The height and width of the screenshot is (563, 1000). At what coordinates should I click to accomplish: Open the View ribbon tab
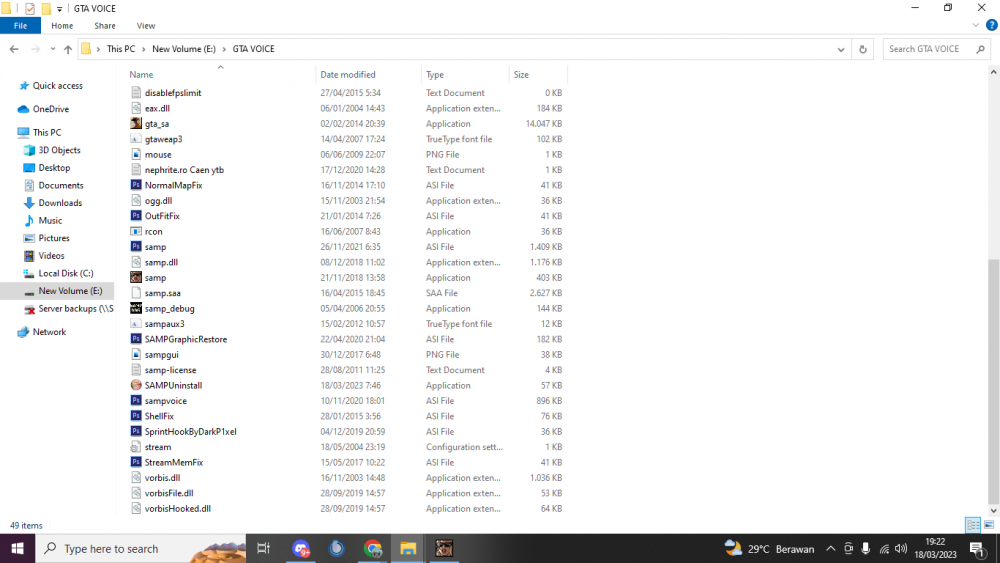(x=145, y=26)
